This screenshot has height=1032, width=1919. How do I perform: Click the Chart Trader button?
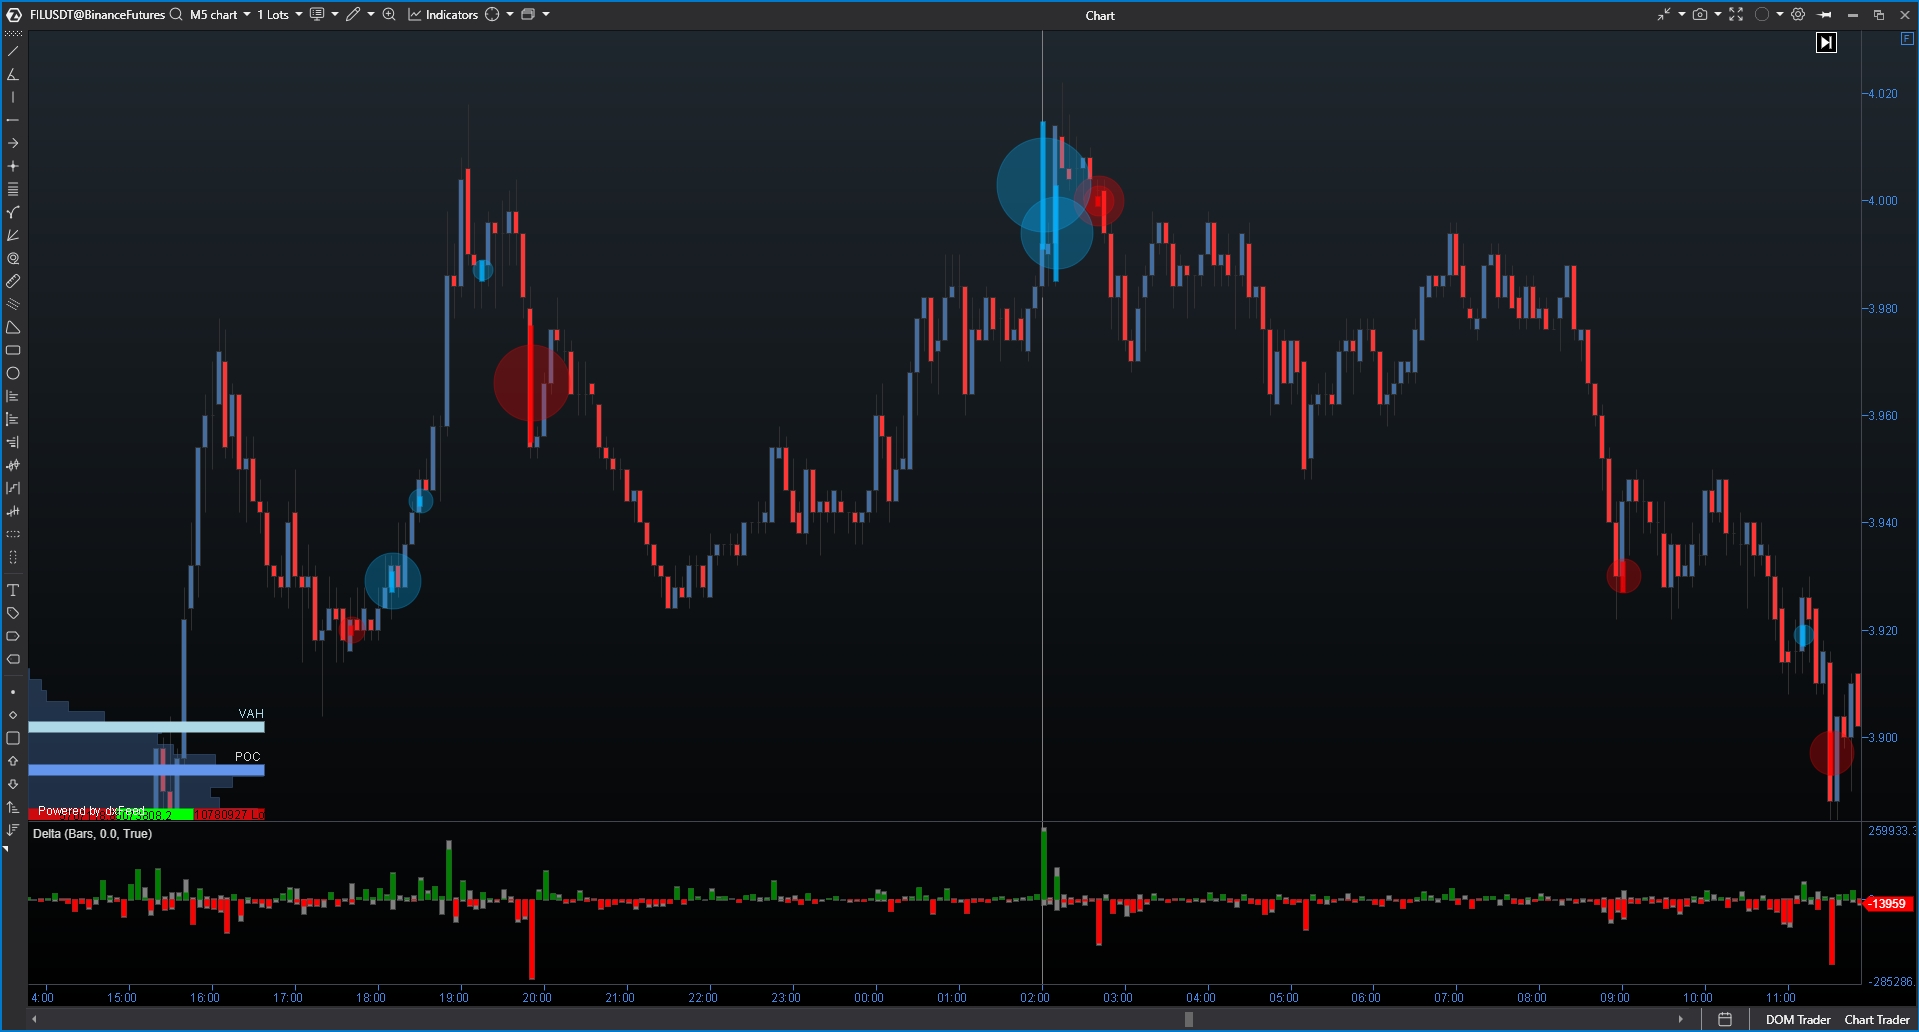(x=1876, y=1020)
